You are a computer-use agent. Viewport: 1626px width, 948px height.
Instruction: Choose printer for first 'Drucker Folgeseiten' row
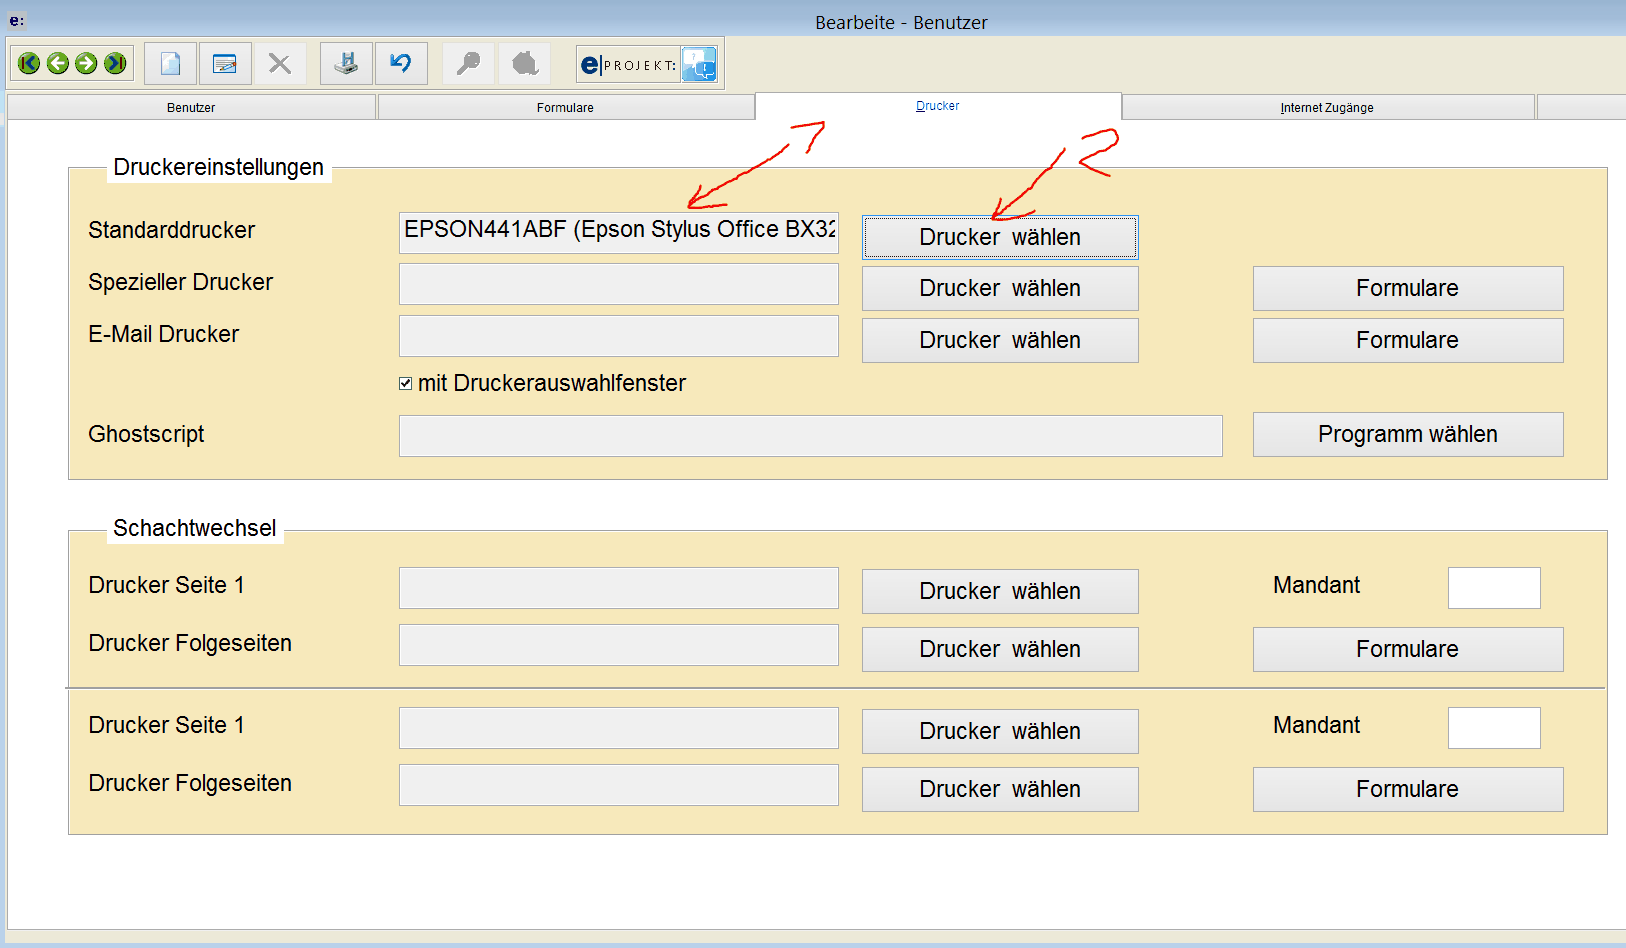tap(1000, 649)
